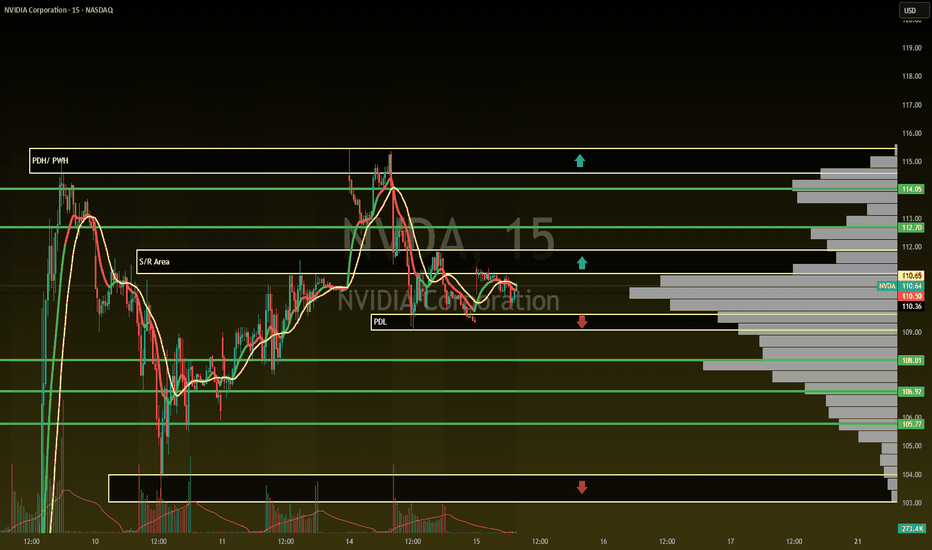Select the PDH/ PWH text label
This screenshot has width=932, height=550.
50,161
